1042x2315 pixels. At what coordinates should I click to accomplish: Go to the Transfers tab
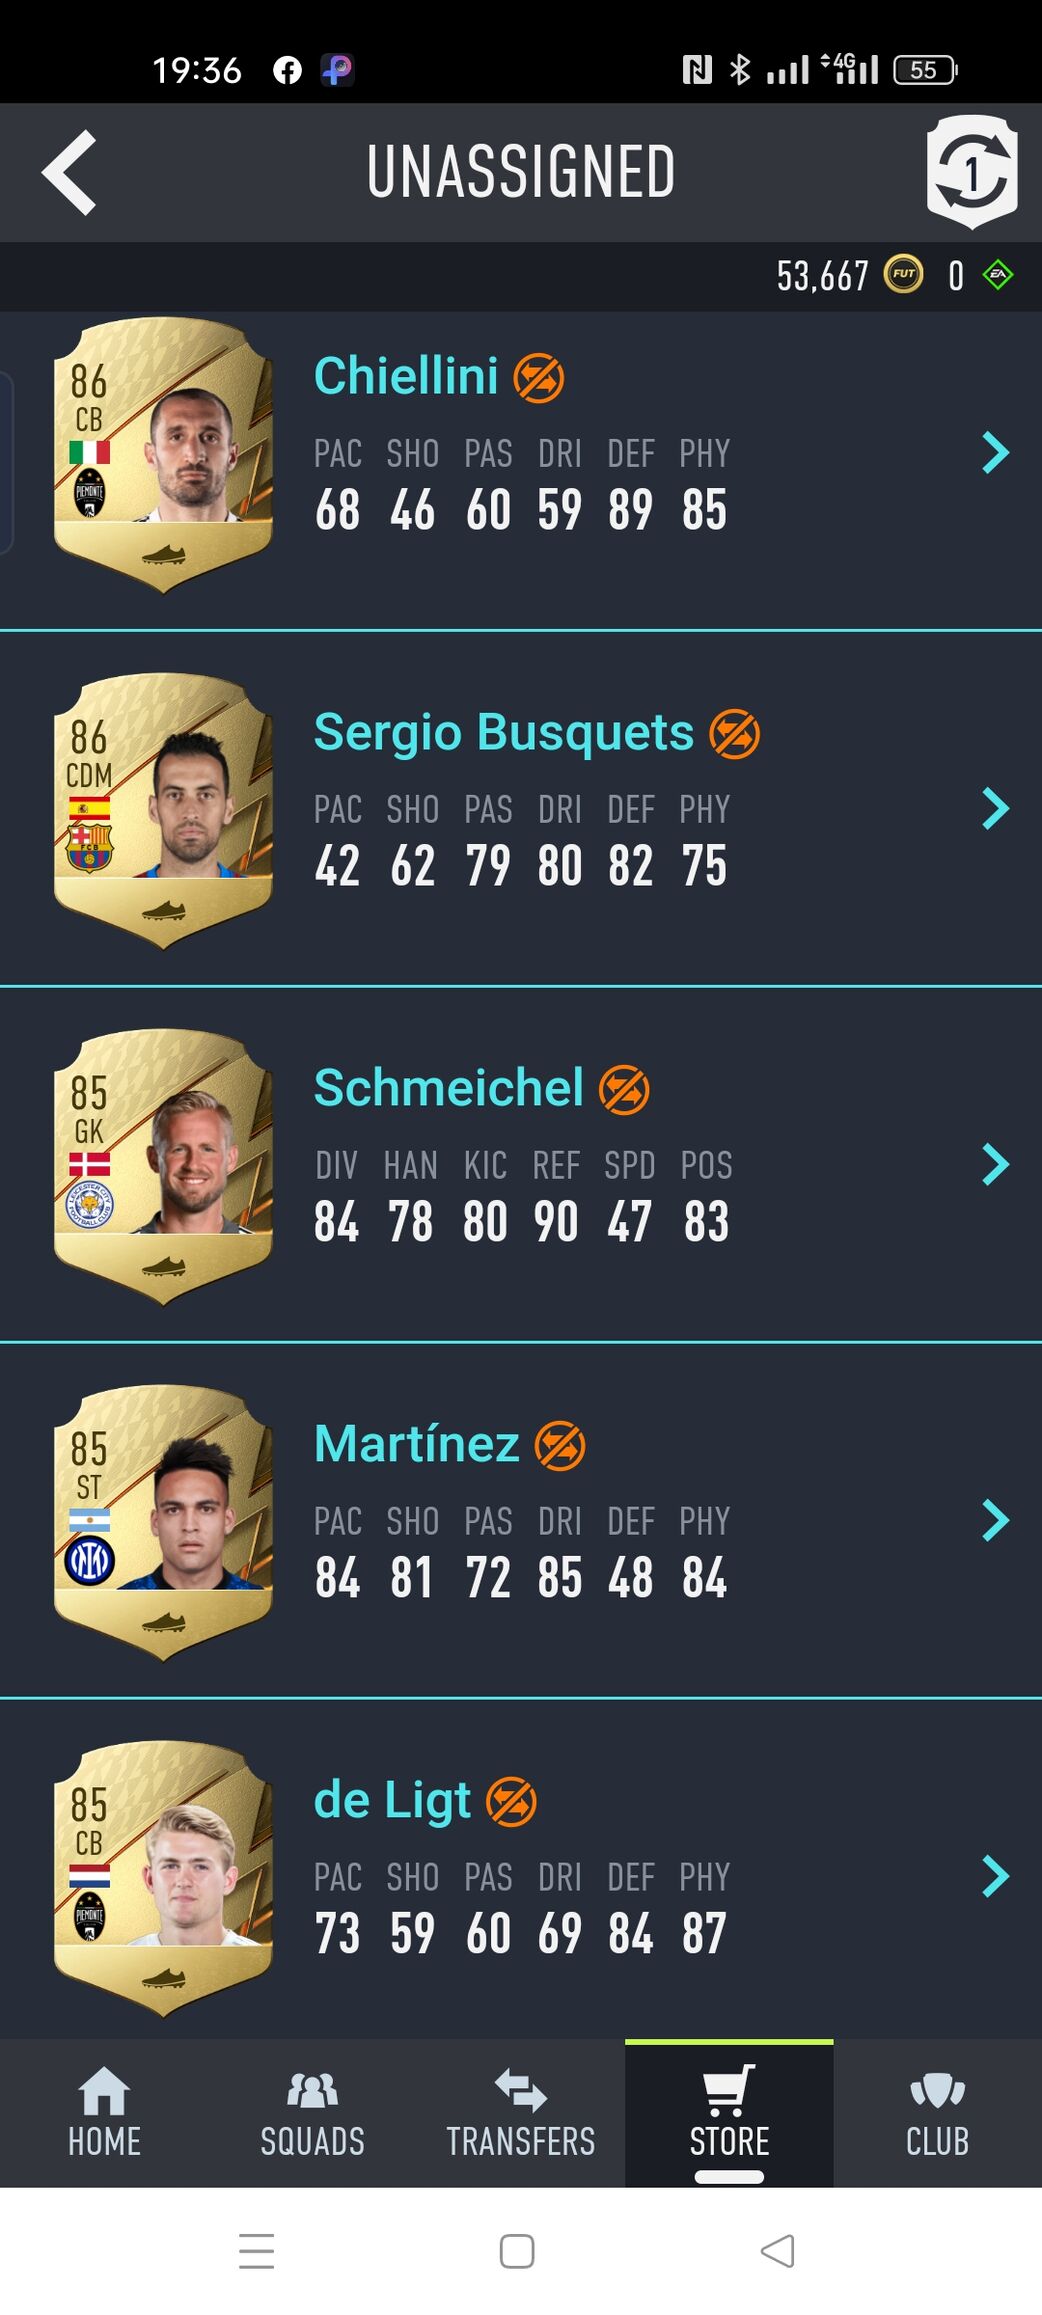521,2113
